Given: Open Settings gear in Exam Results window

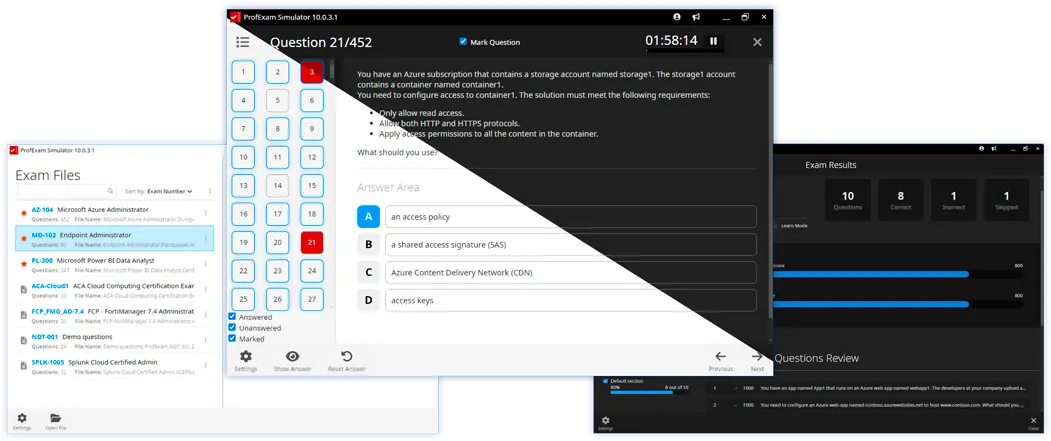Looking at the screenshot, I should 605,420.
